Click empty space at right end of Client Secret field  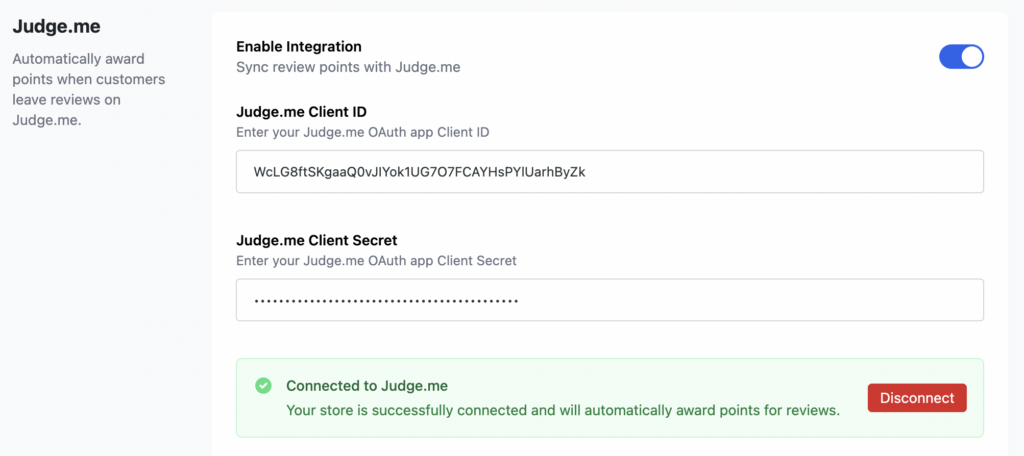coord(900,300)
